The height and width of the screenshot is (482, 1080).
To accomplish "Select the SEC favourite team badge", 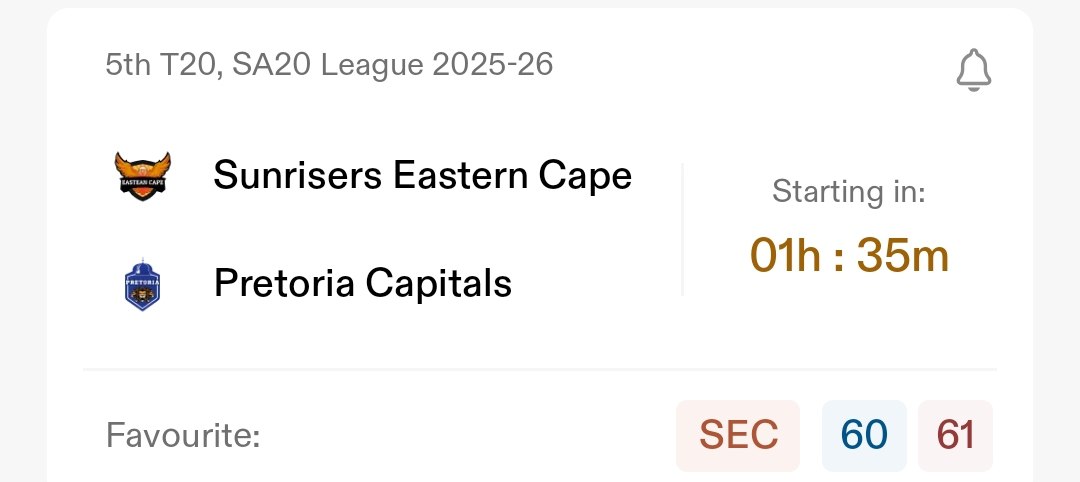I will (738, 435).
